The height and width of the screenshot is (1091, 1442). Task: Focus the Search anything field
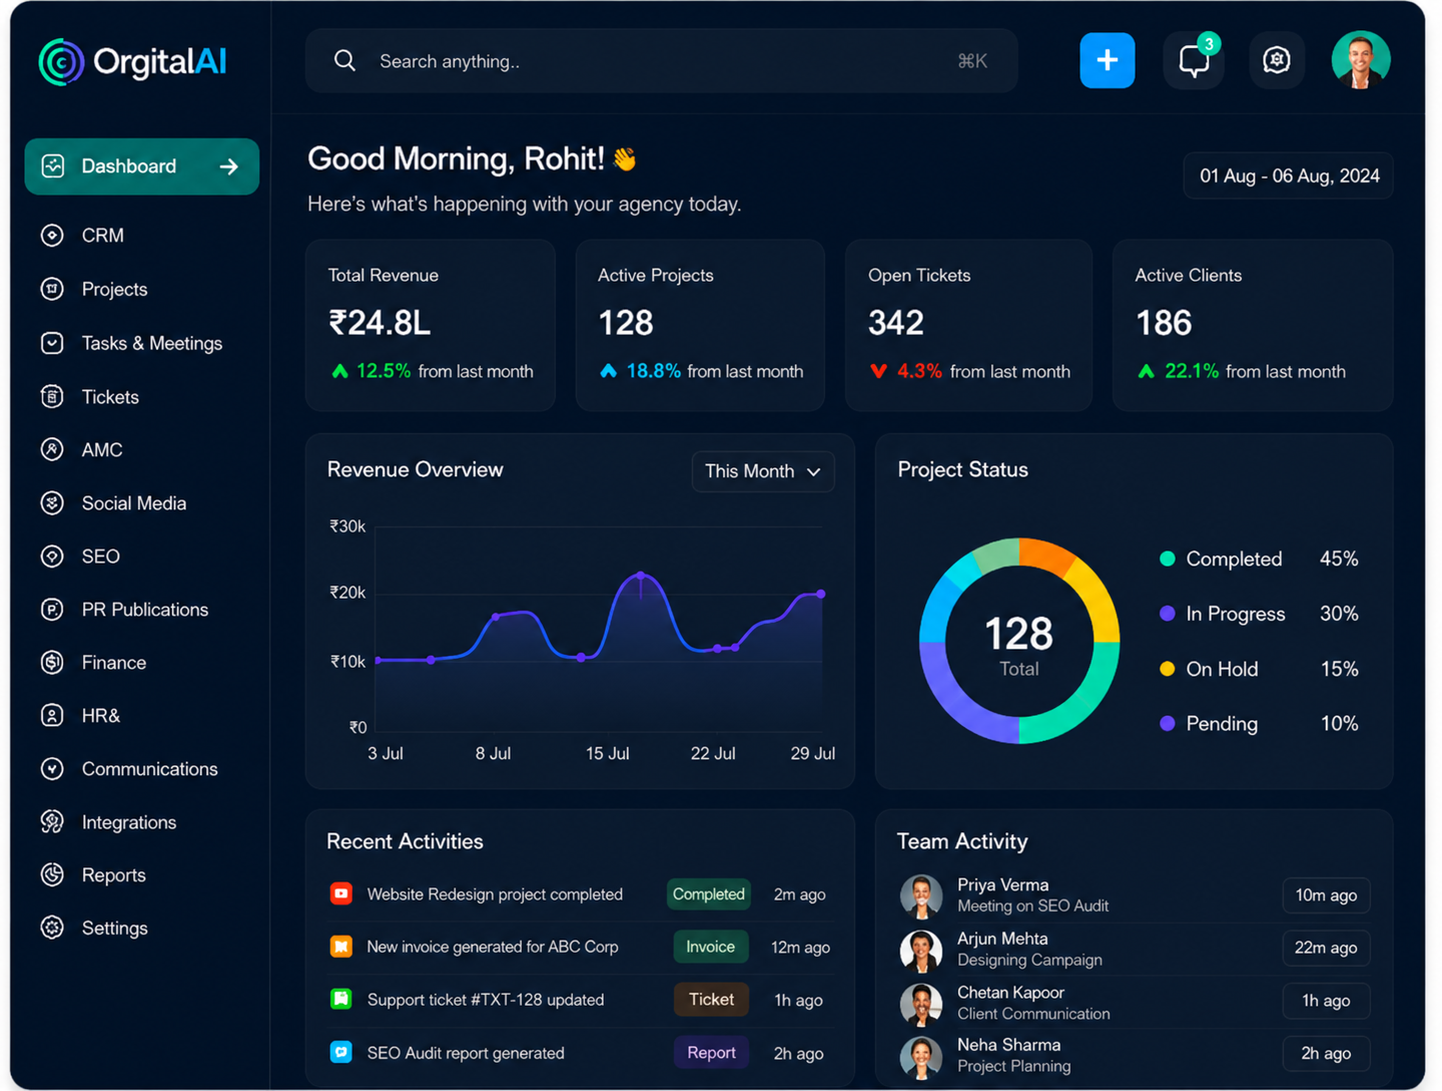pyautogui.click(x=661, y=61)
